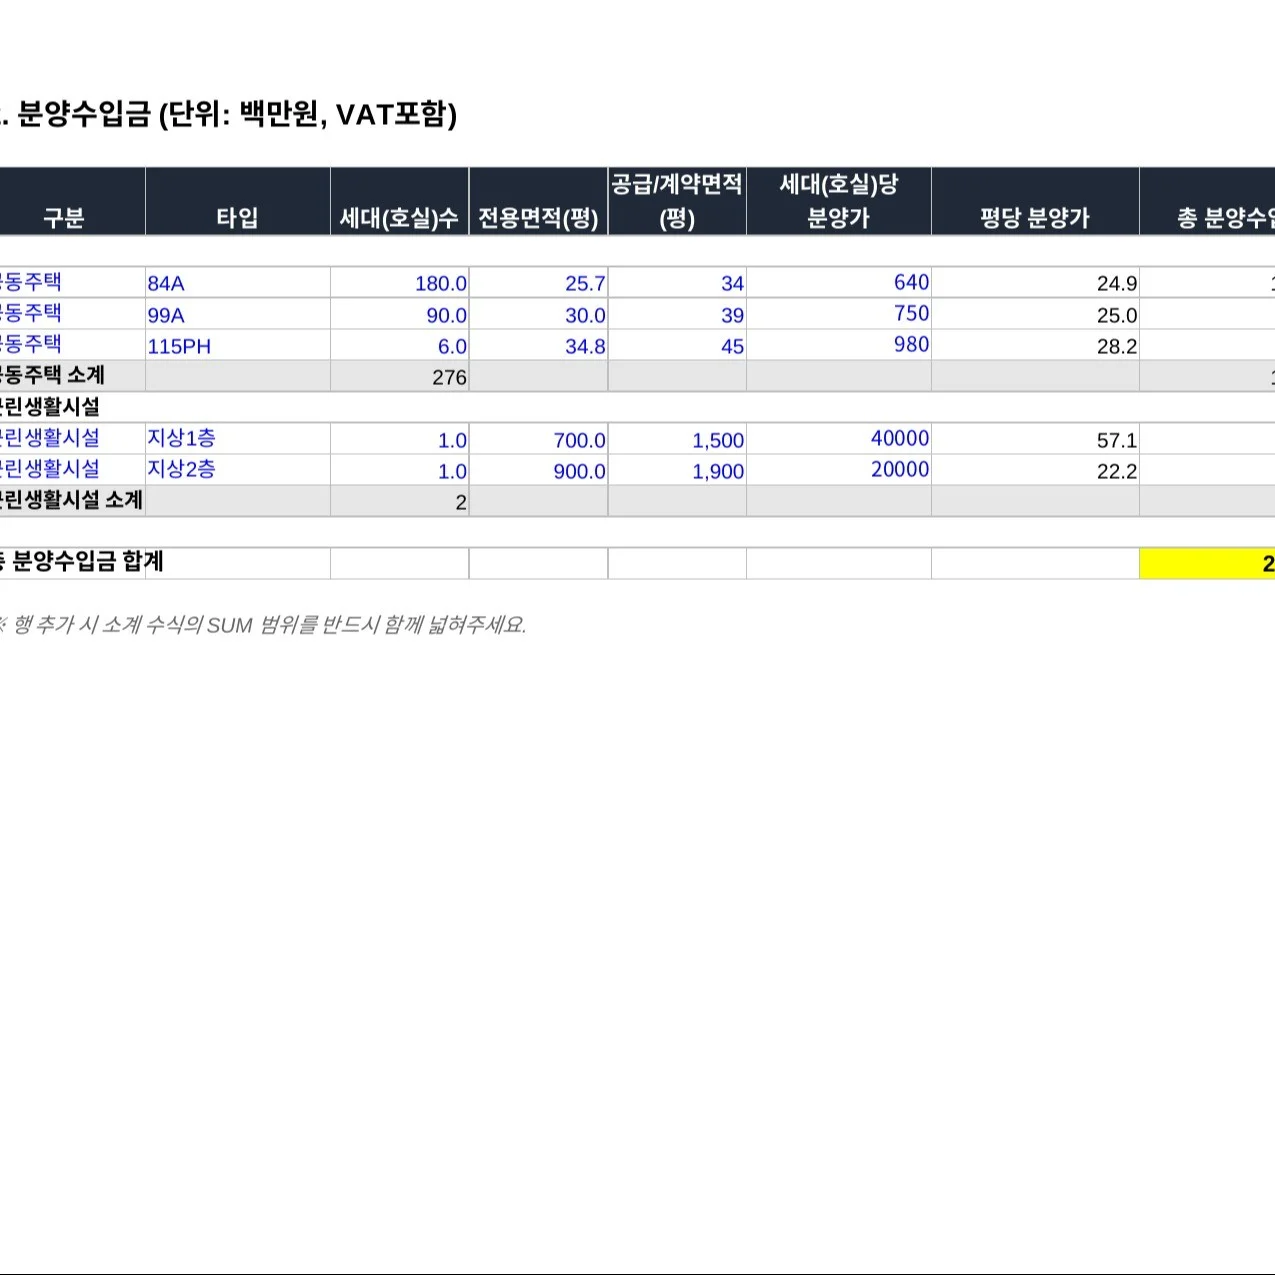Select the 276 subtotal cell
Viewport: 1275px width, 1275px height.
(400, 377)
